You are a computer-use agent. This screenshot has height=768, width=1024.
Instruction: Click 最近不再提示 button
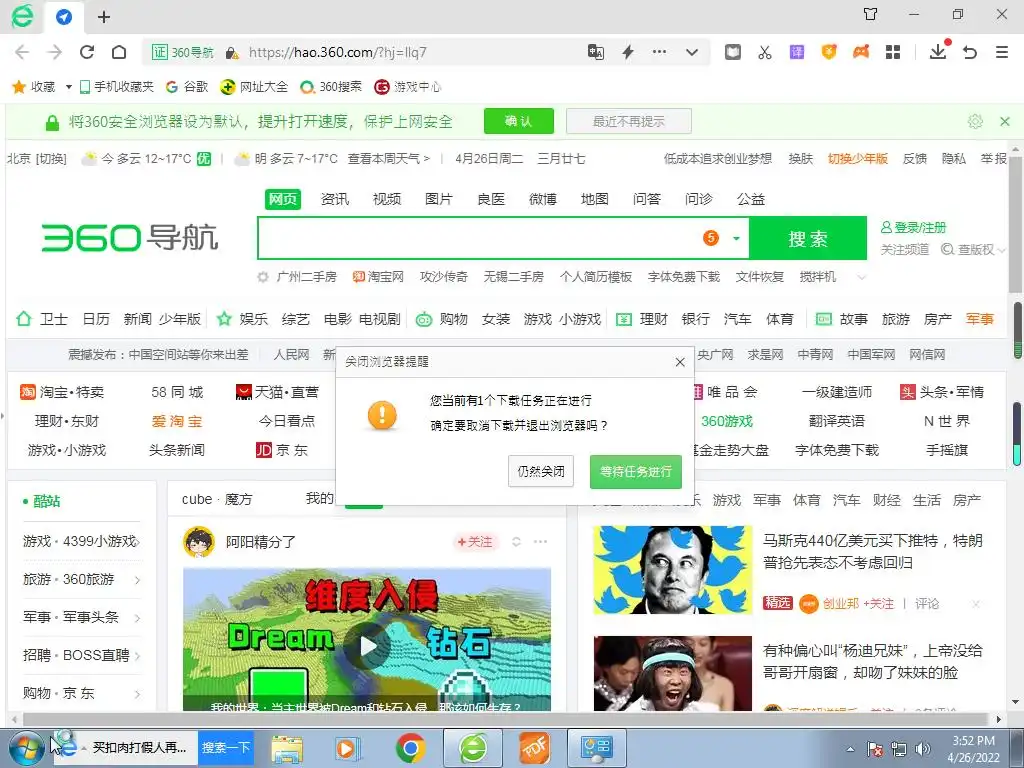pos(628,121)
